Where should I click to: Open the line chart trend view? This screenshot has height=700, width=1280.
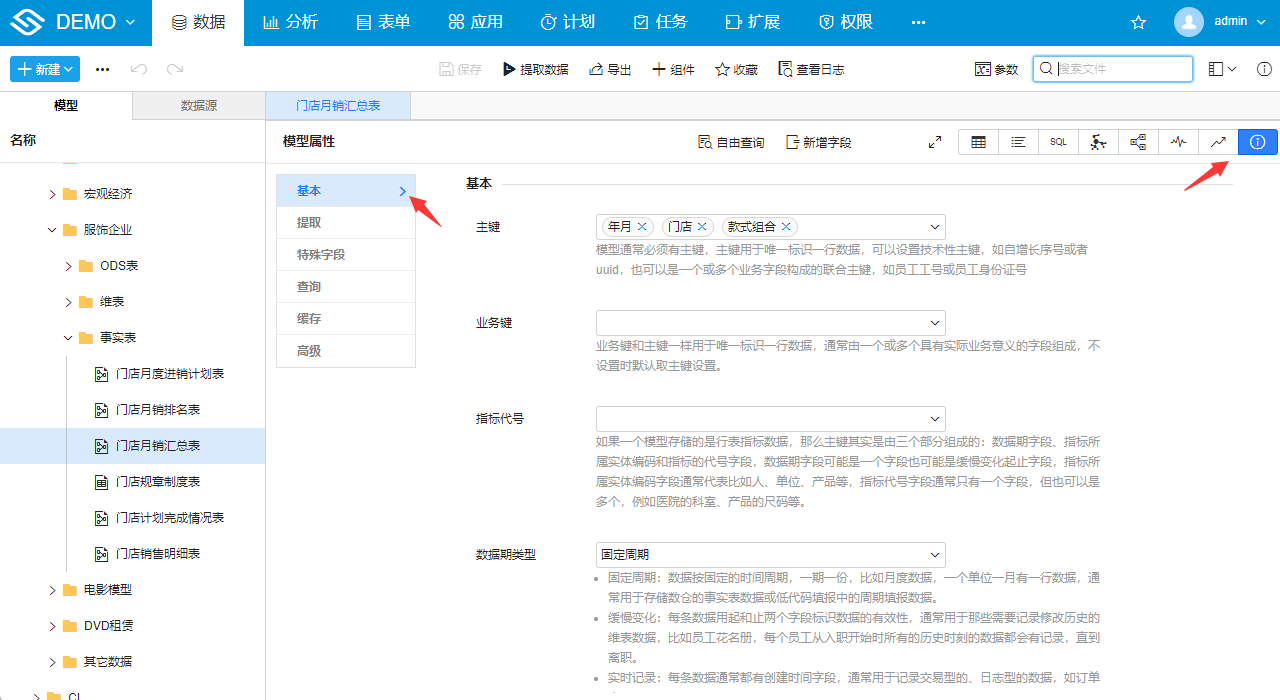click(x=1218, y=143)
